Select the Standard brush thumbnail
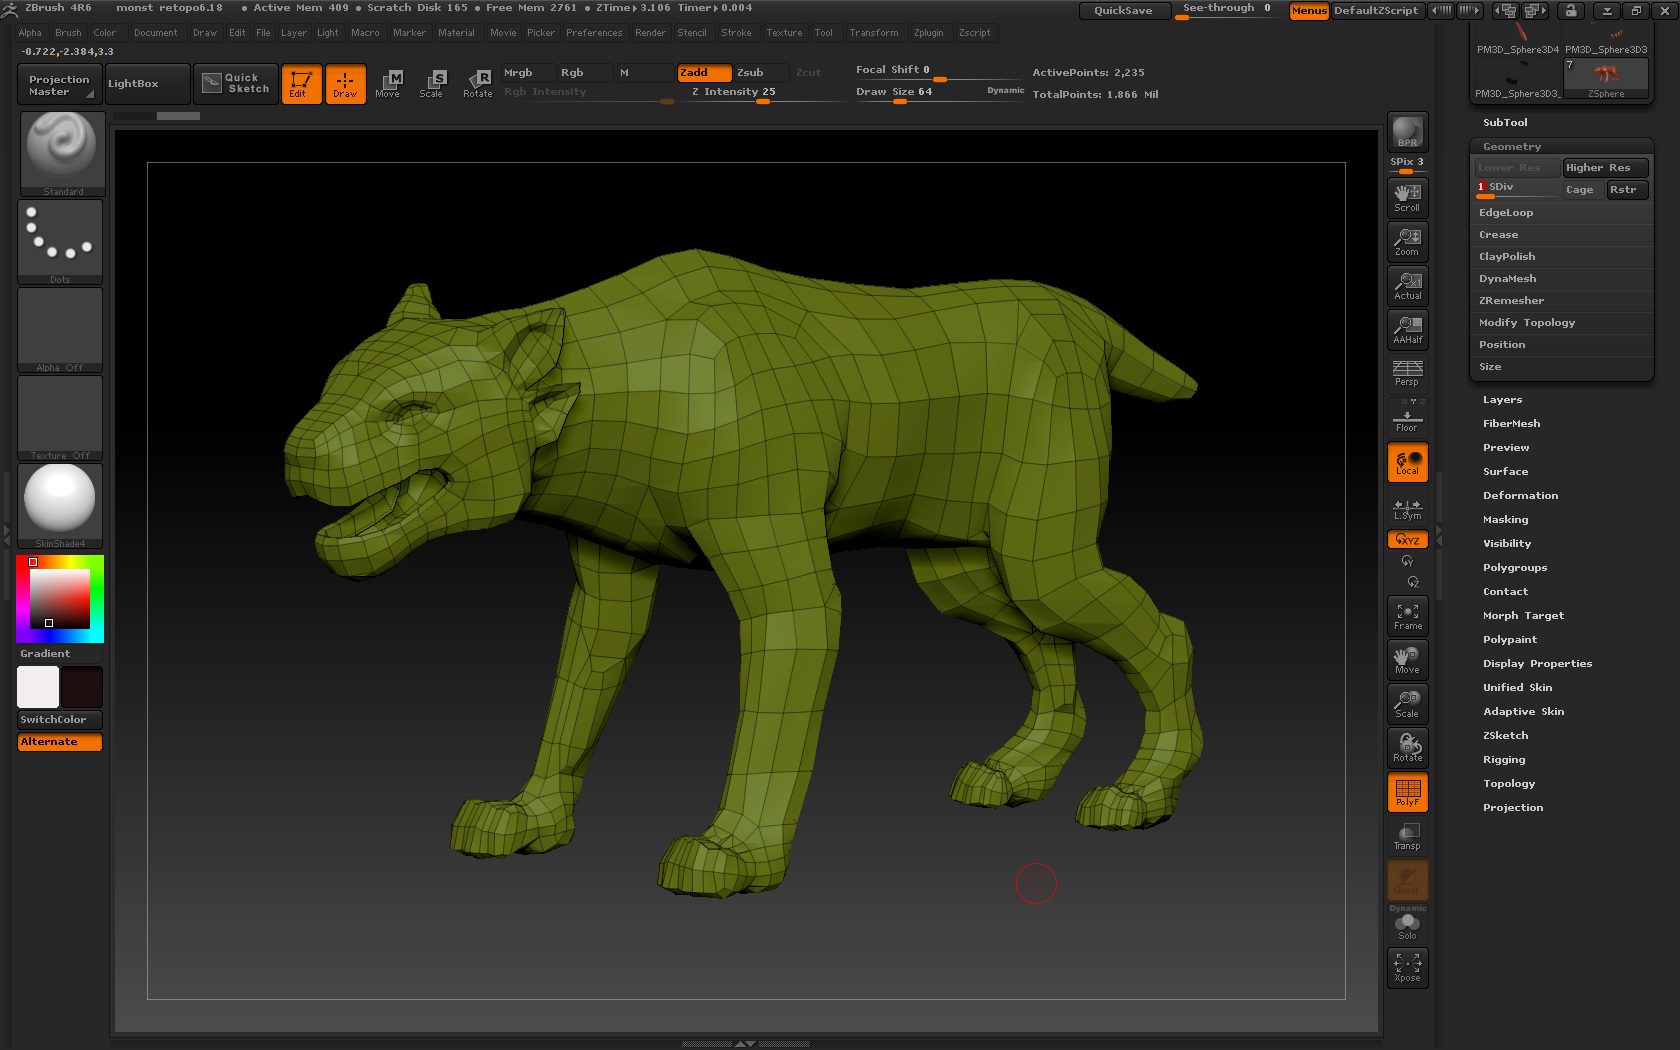 pyautogui.click(x=62, y=153)
